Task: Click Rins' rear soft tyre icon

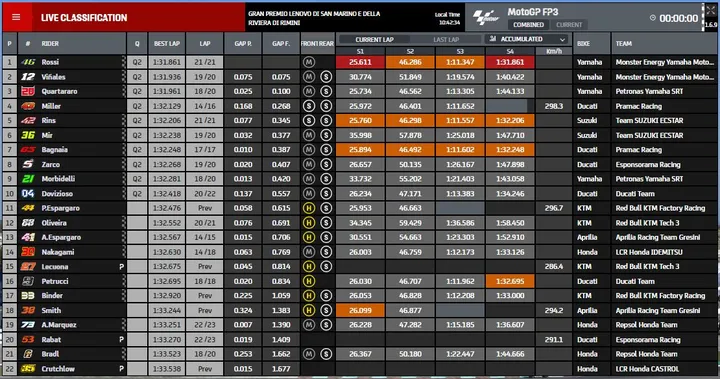Action: click(x=326, y=120)
